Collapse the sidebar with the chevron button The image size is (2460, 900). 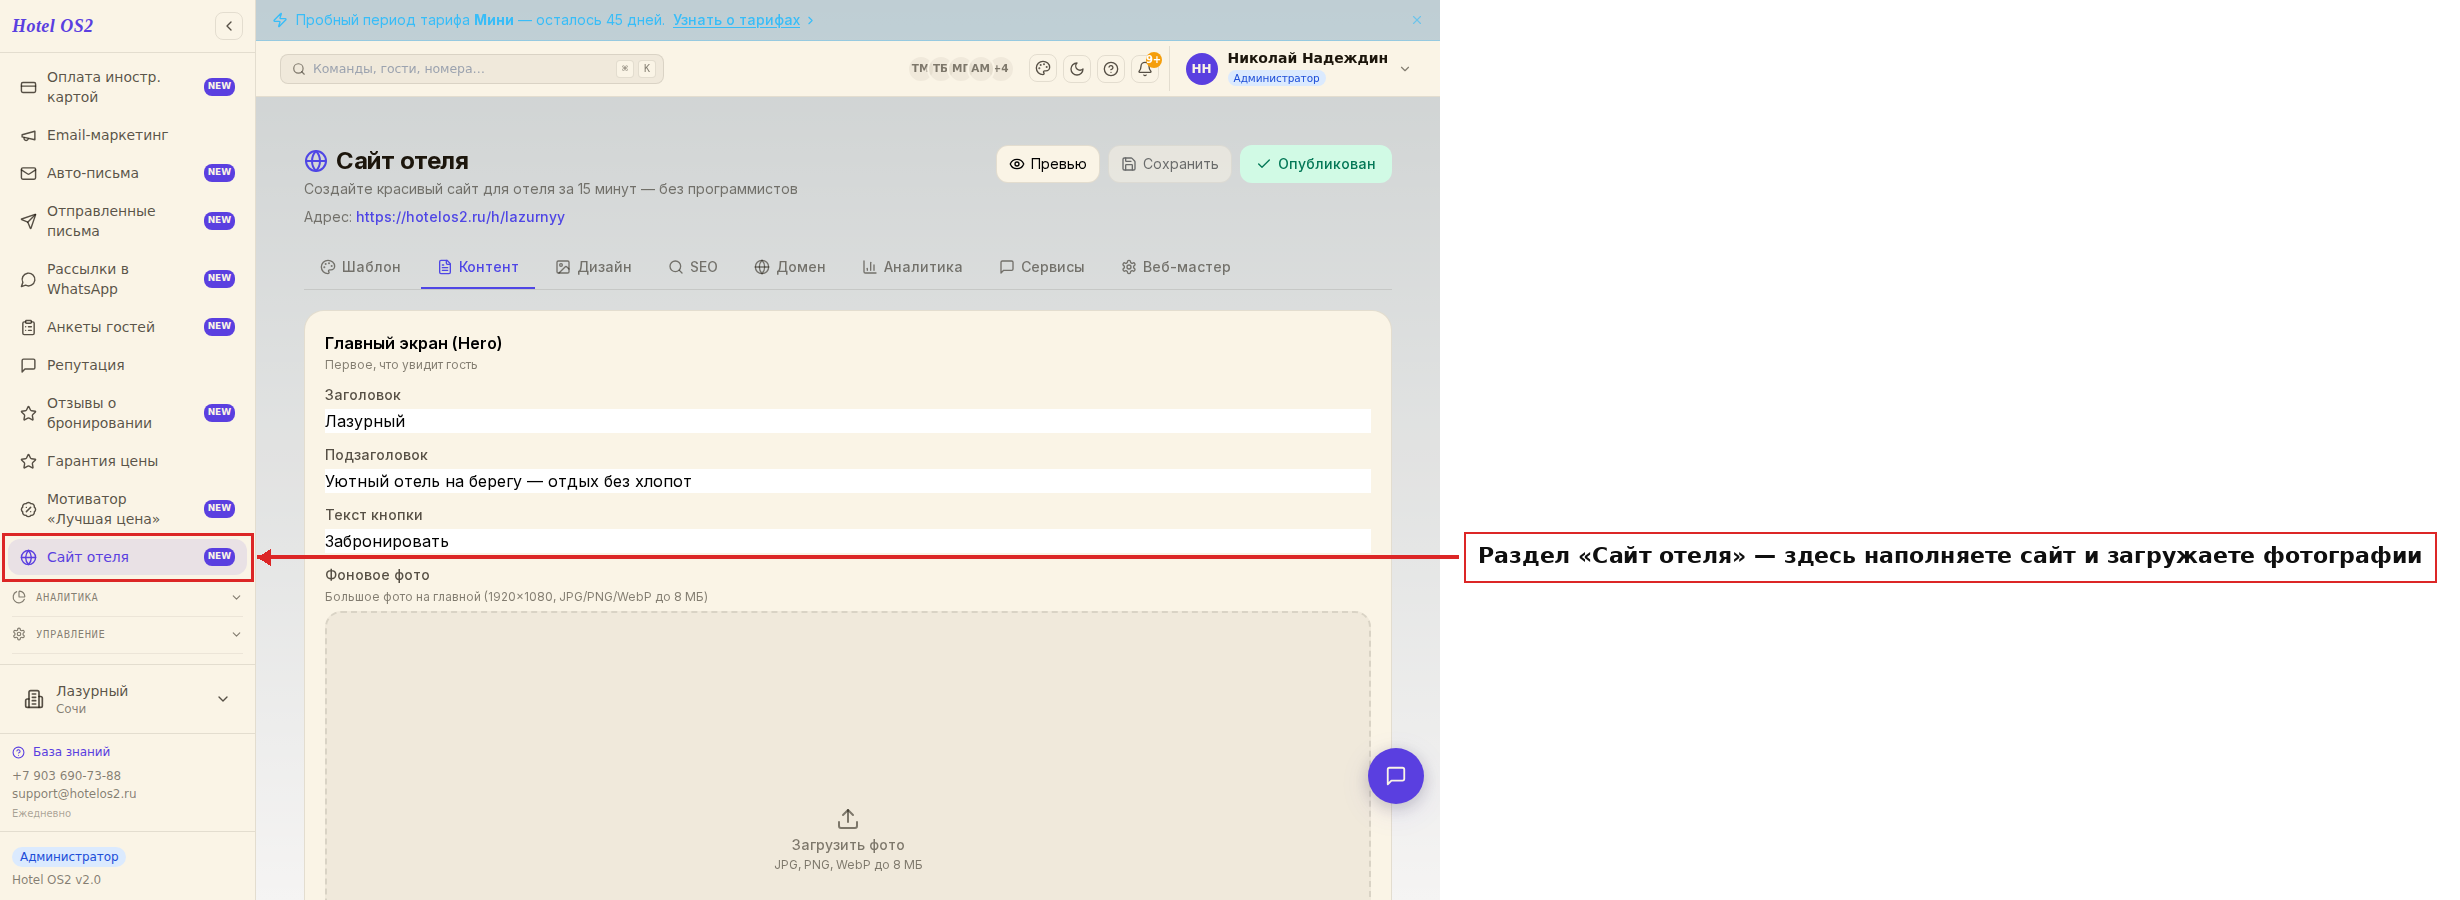229,26
